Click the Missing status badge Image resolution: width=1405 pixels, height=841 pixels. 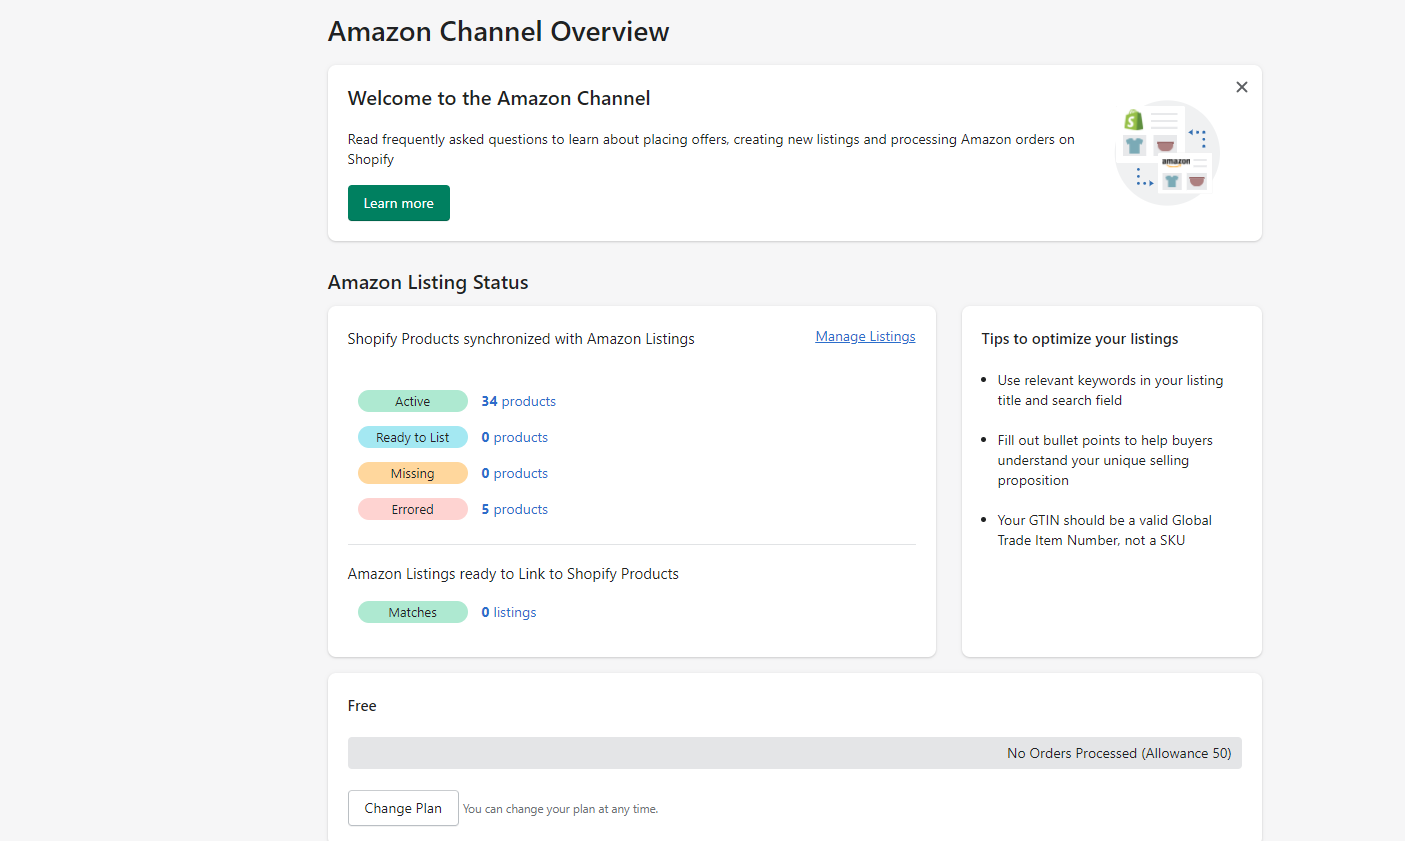pyautogui.click(x=413, y=473)
